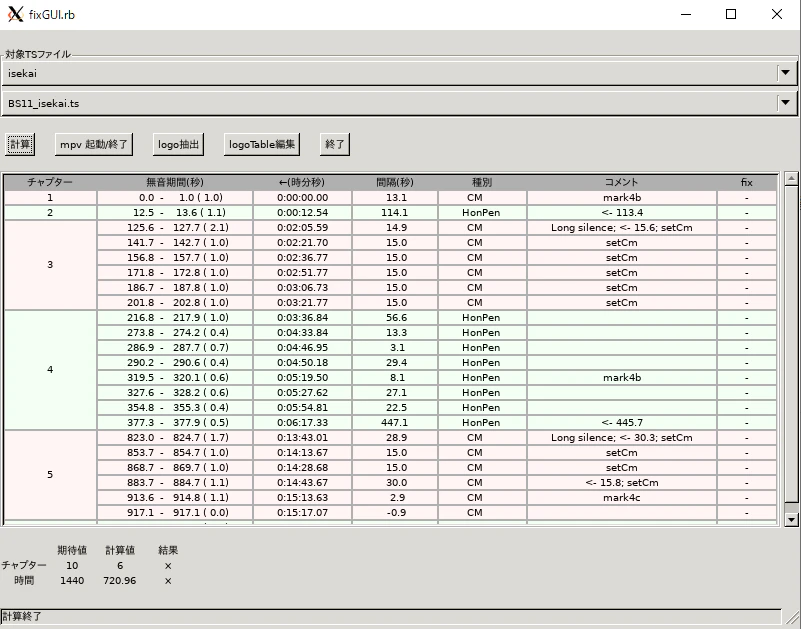Open the isekai dropdown arrow
The height and width of the screenshot is (629, 801).
(x=785, y=73)
